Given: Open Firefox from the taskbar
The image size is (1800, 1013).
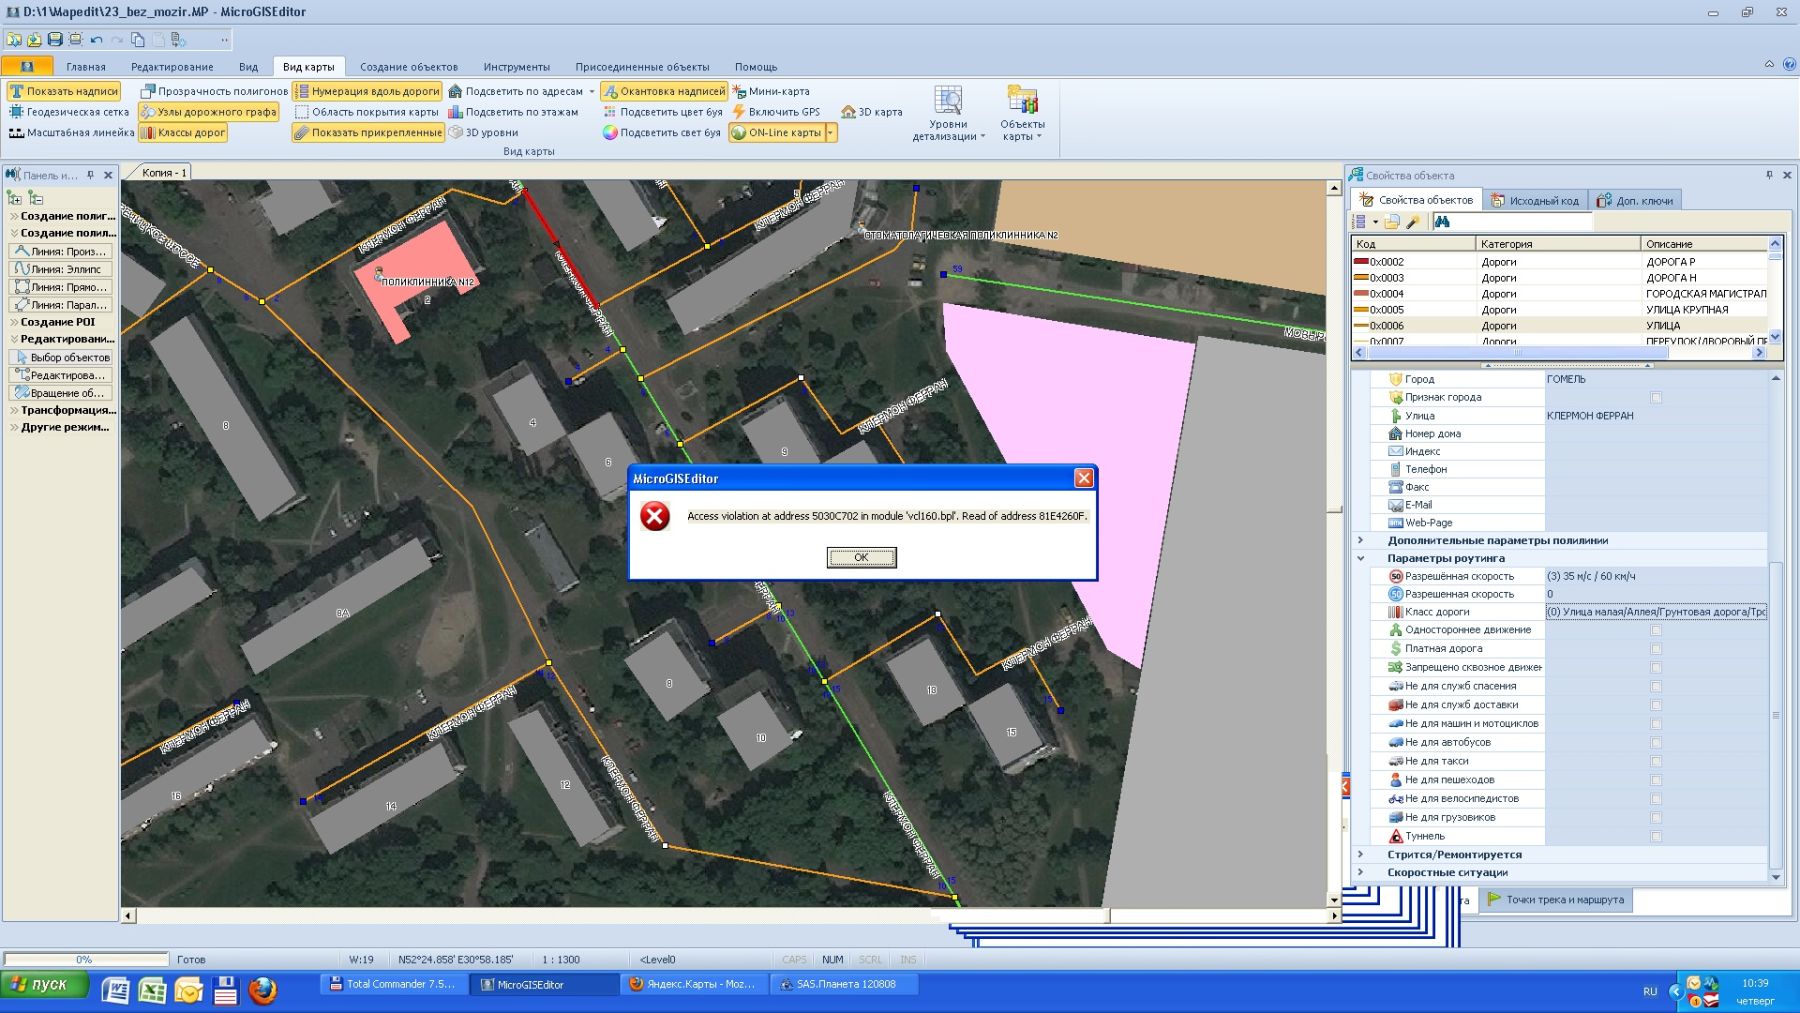Looking at the screenshot, I should [x=263, y=990].
